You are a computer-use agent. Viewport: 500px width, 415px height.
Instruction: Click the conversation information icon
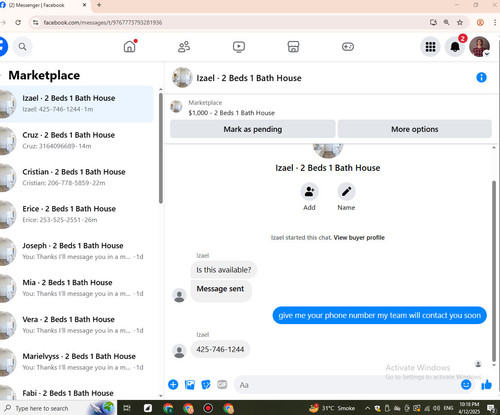tap(481, 77)
